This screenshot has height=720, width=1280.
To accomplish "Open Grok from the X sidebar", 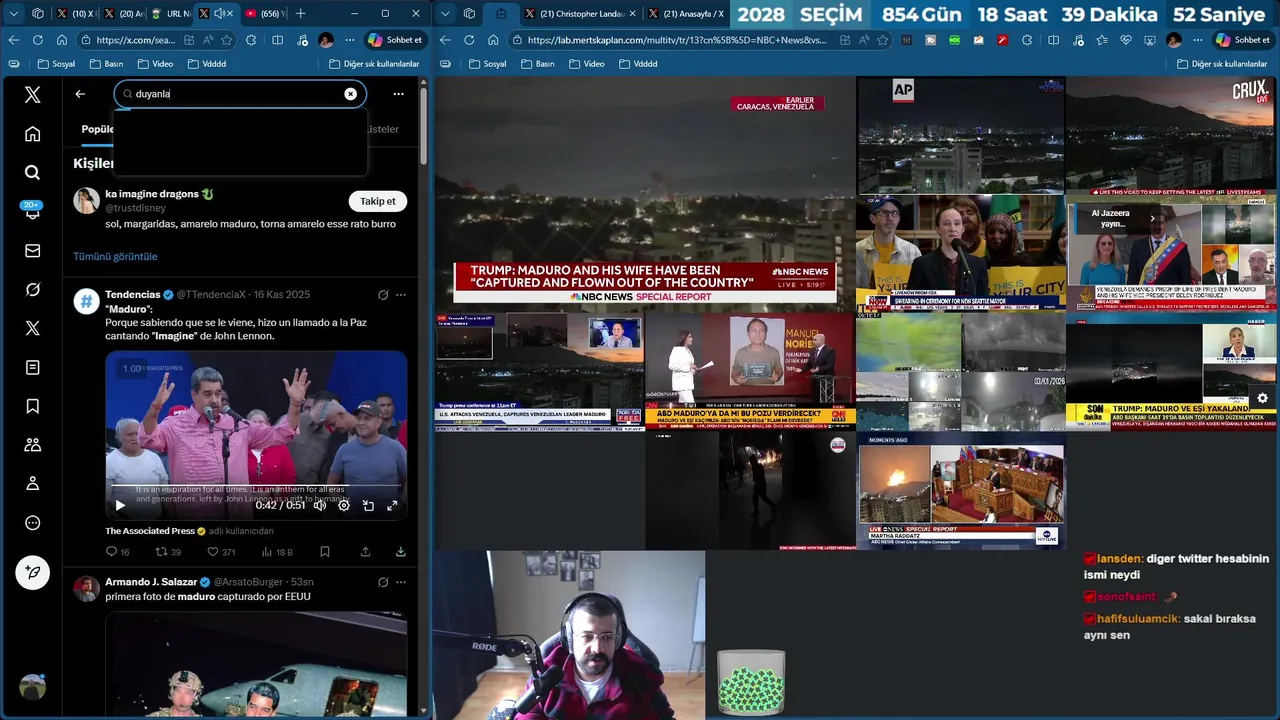I will (33, 290).
